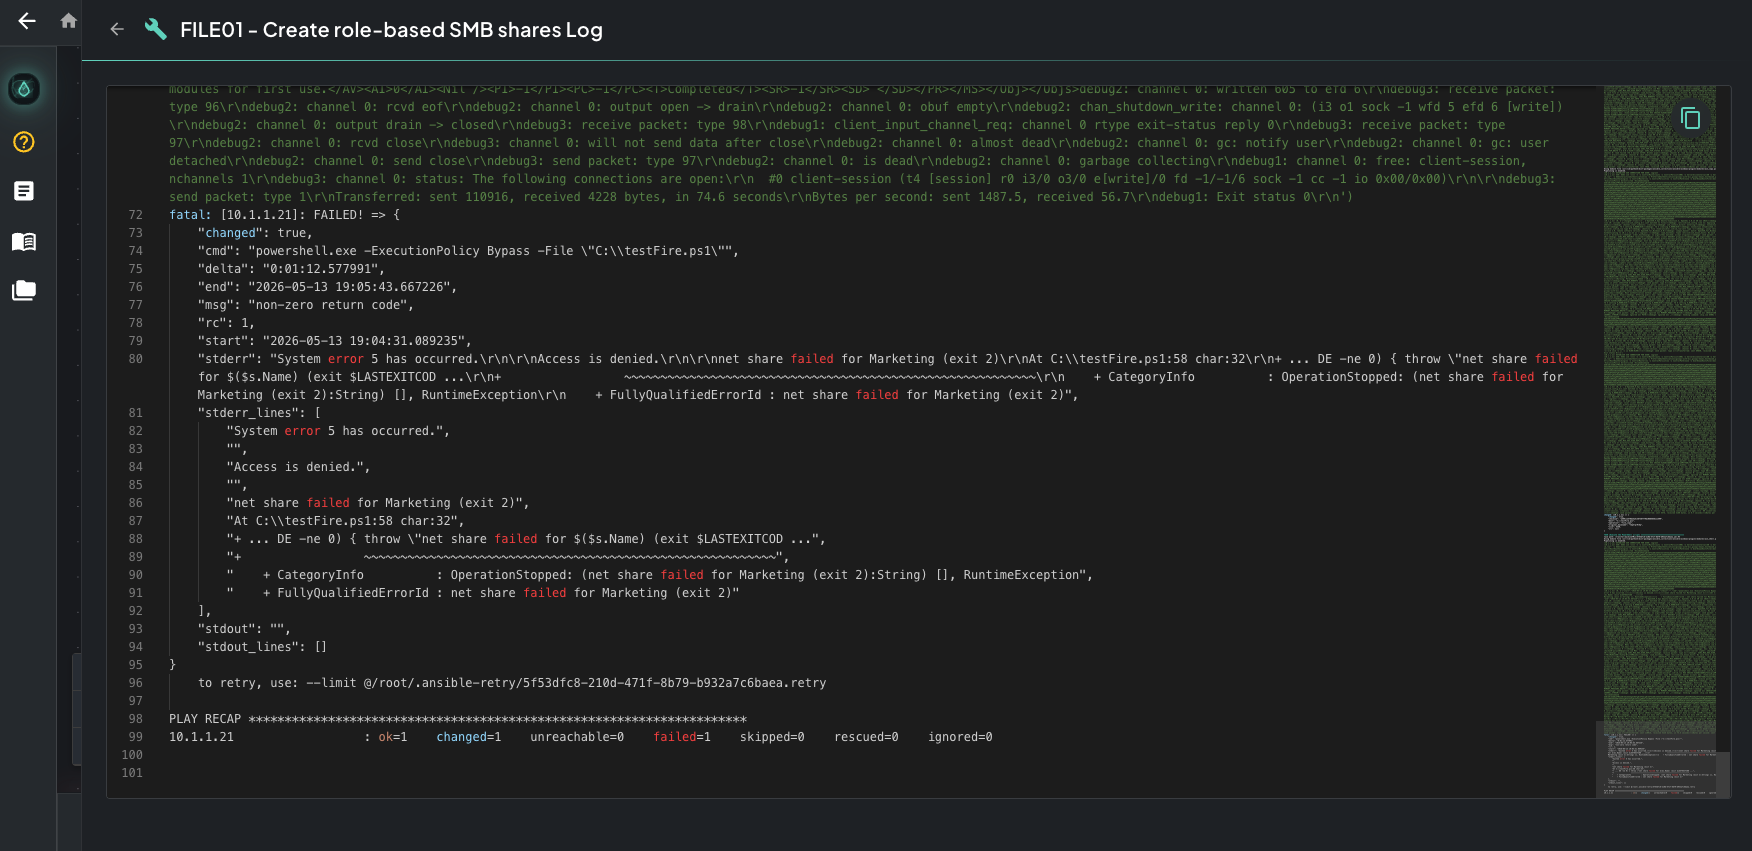Click the ignored=0 recap value

coord(960,737)
